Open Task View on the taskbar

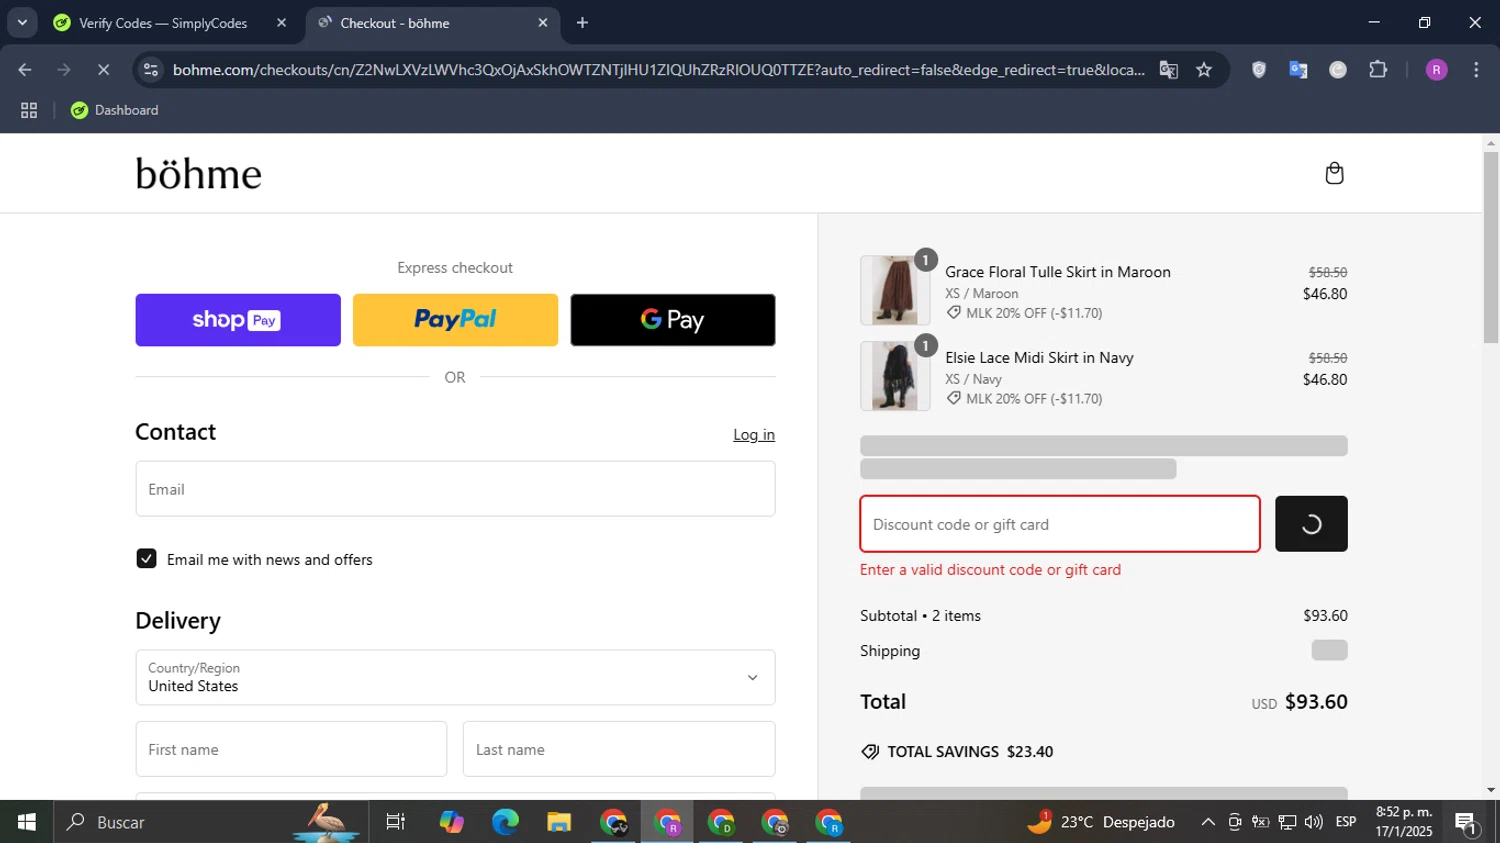[x=396, y=822]
